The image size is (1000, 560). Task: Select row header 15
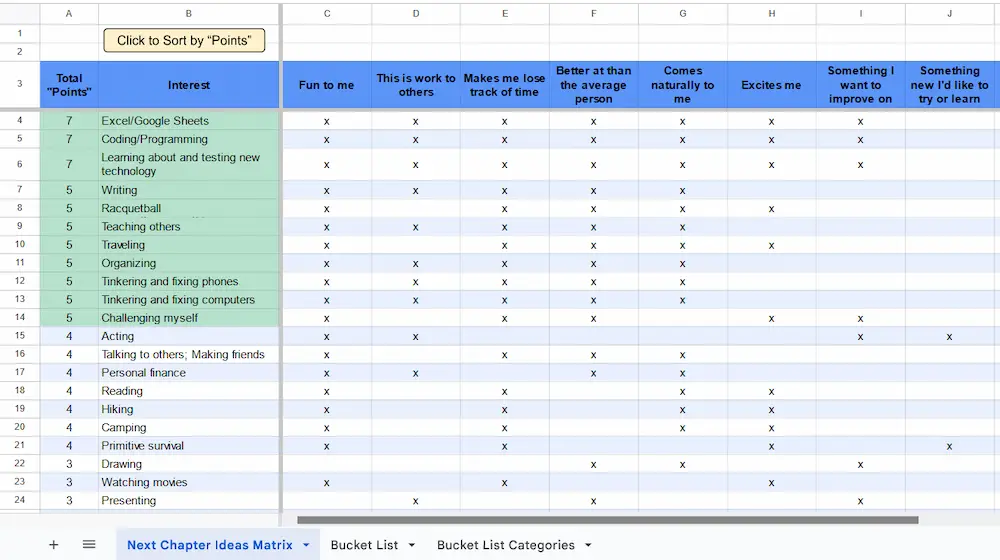pos(19,336)
